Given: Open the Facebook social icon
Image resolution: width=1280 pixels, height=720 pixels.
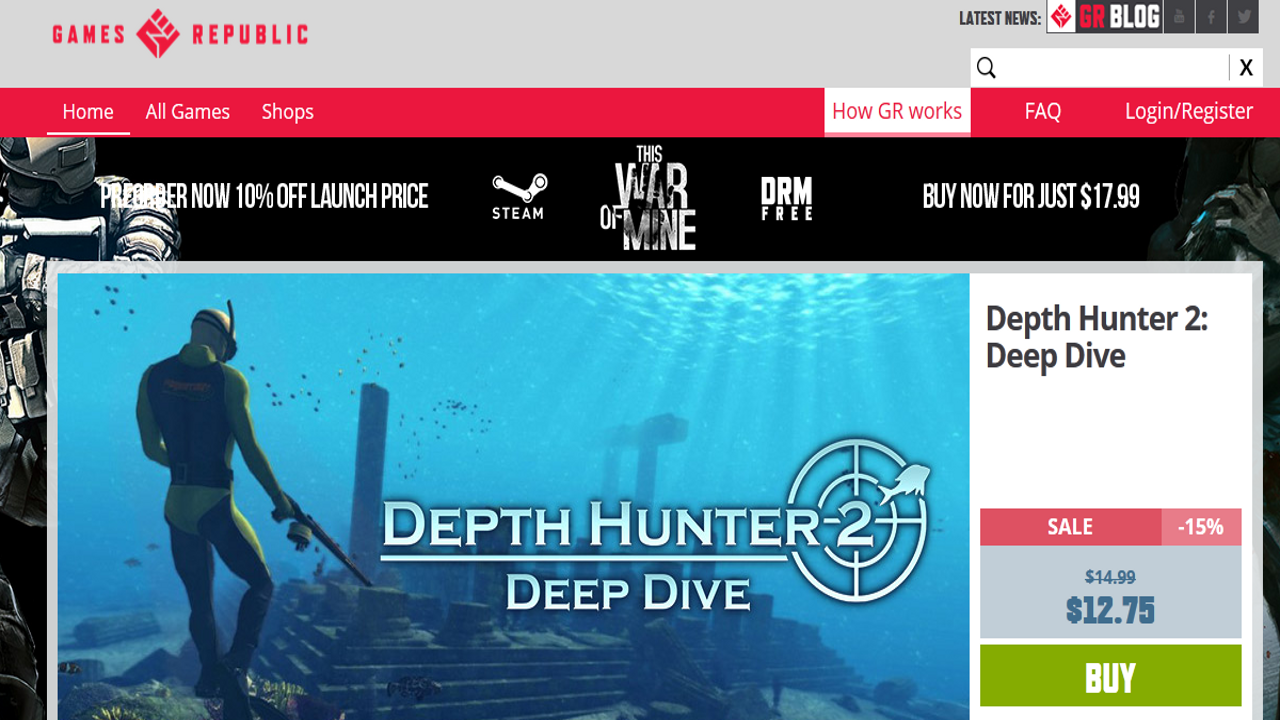Looking at the screenshot, I should point(1211,17).
